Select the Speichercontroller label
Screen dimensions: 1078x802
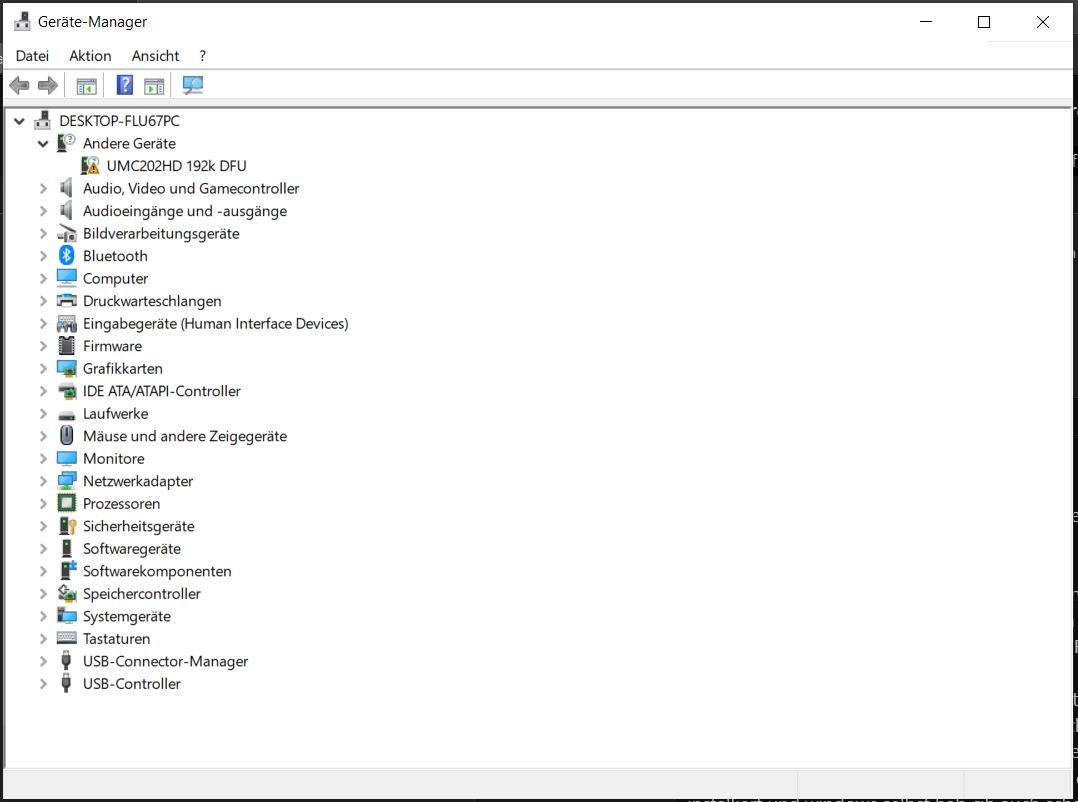click(x=142, y=594)
